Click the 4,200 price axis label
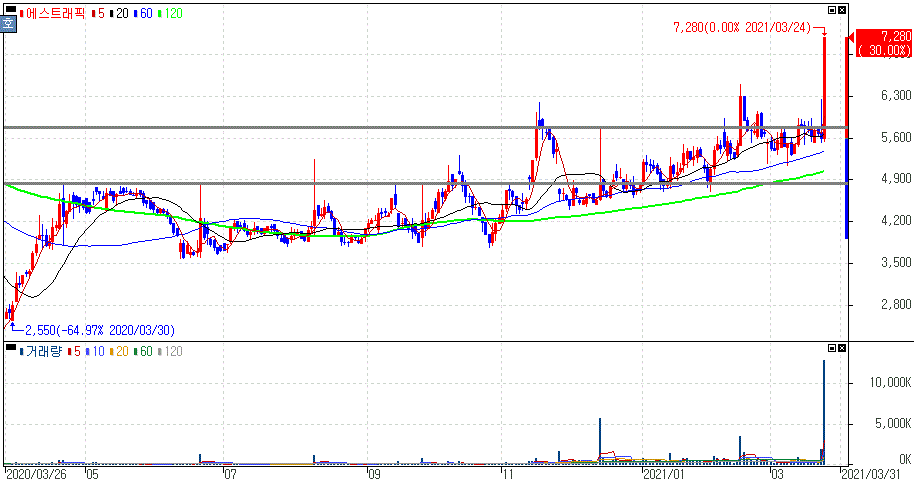This screenshot has height=481, width=914. (896, 220)
